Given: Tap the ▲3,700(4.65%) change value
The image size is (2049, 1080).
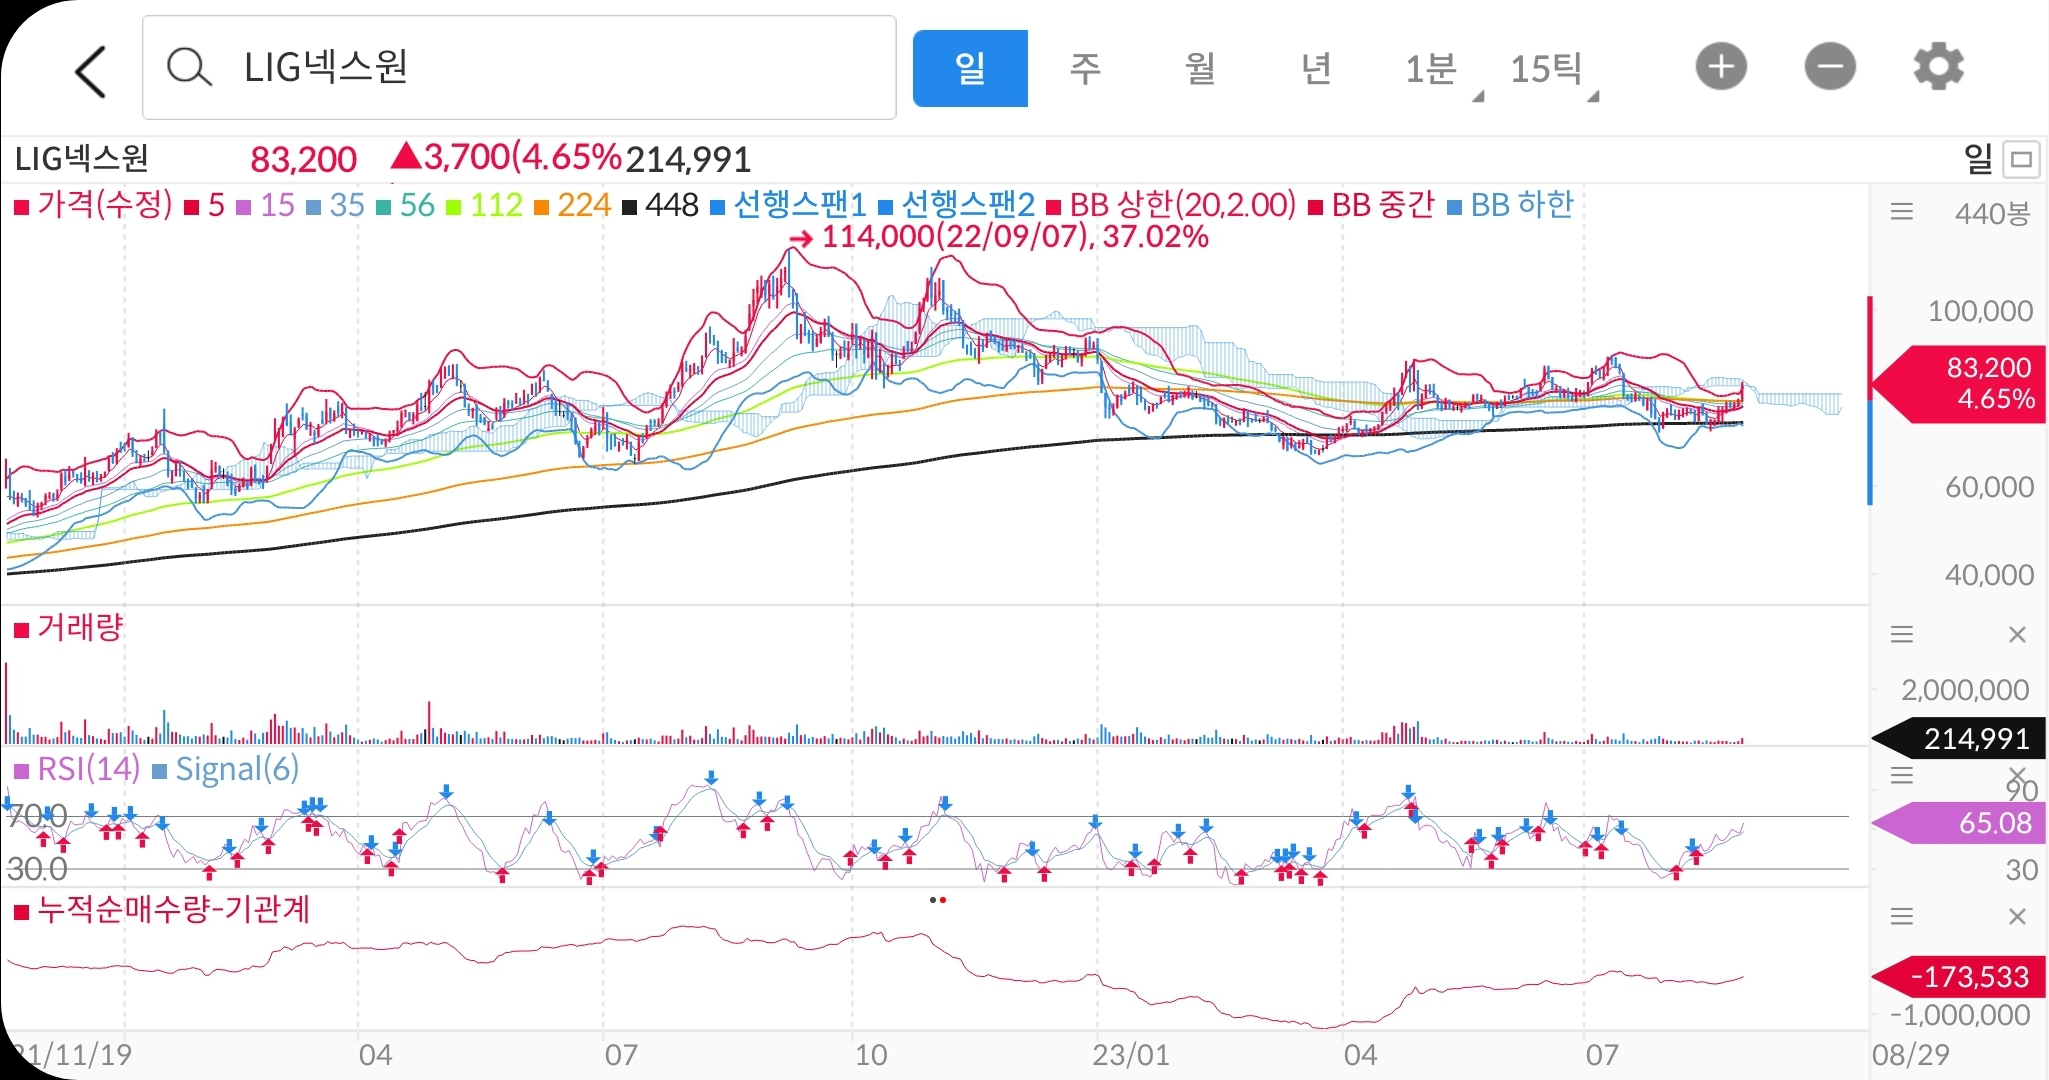Looking at the screenshot, I should pyautogui.click(x=506, y=157).
